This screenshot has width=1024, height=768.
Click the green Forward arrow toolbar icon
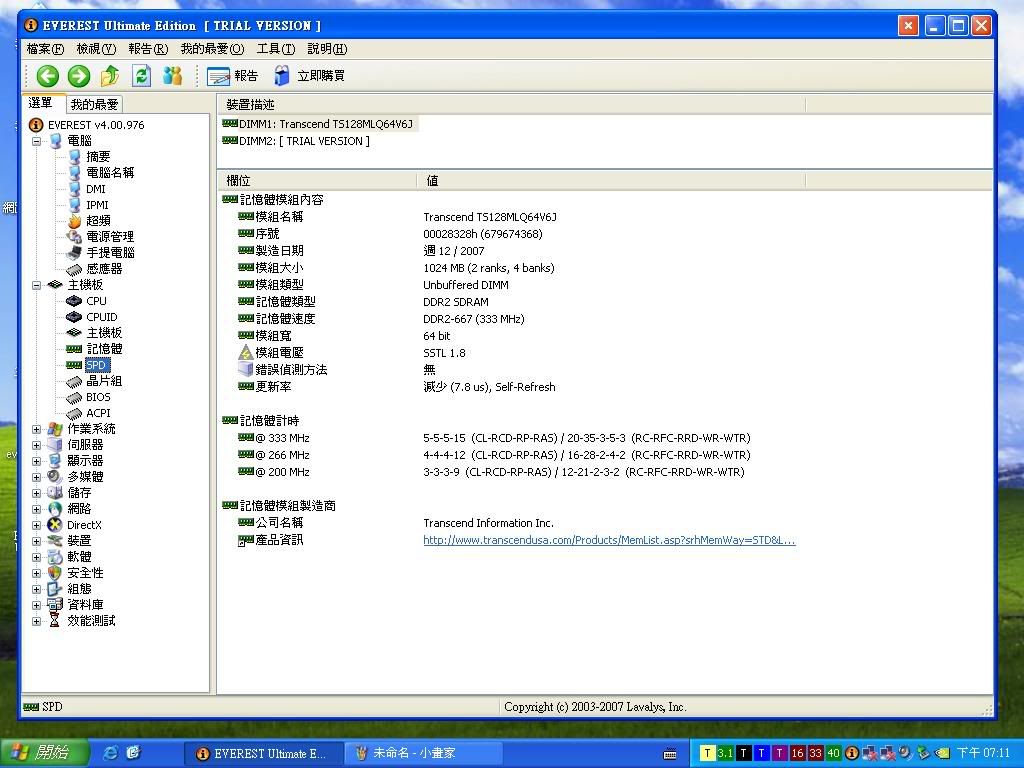(x=78, y=76)
